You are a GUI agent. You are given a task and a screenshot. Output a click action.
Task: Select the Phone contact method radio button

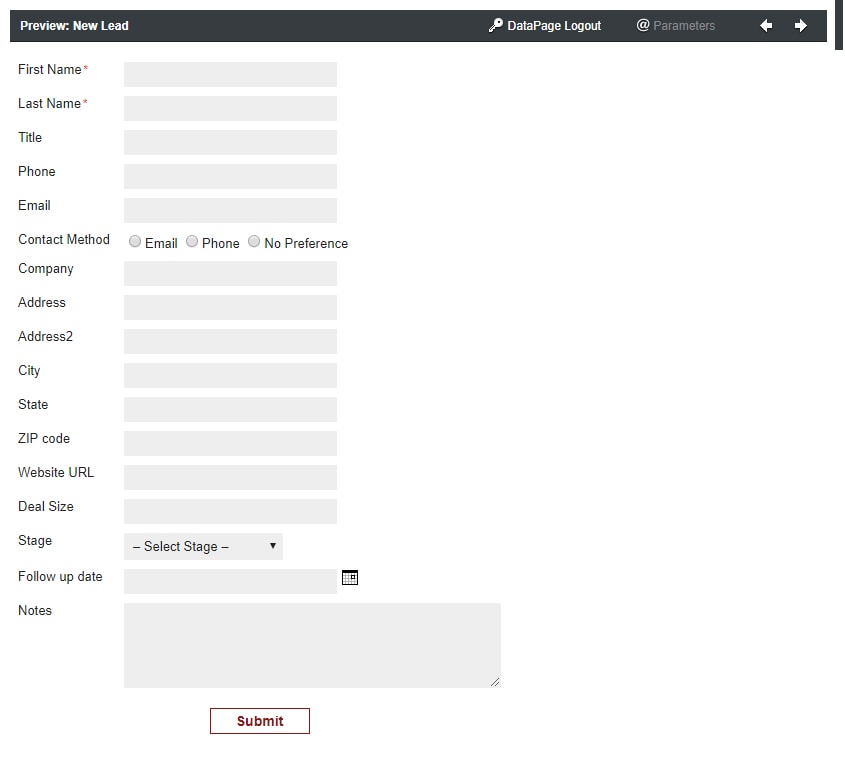(x=192, y=242)
